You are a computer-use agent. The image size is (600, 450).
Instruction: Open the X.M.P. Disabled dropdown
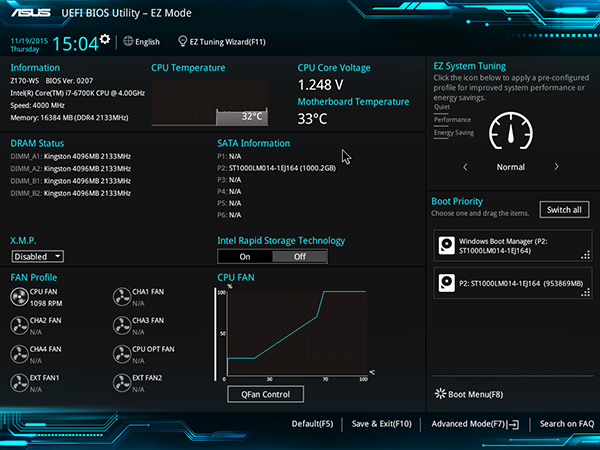pyautogui.click(x=38, y=256)
